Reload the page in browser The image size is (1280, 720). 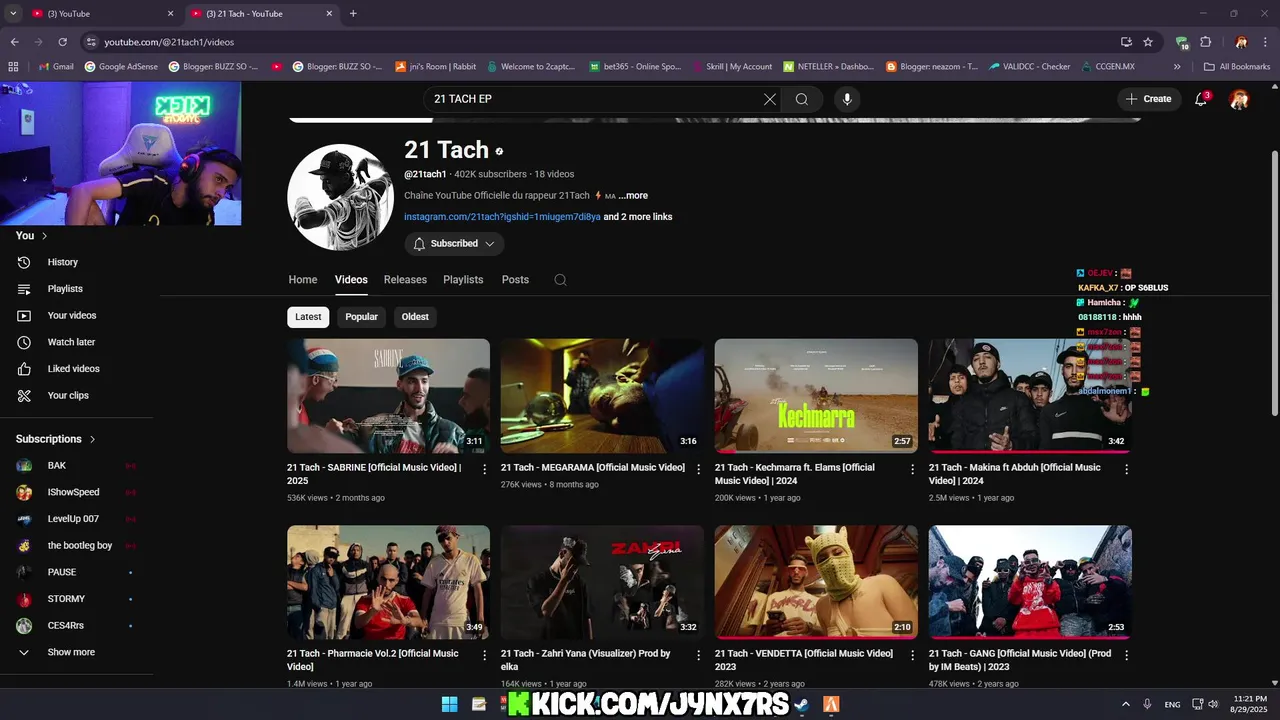pos(62,42)
